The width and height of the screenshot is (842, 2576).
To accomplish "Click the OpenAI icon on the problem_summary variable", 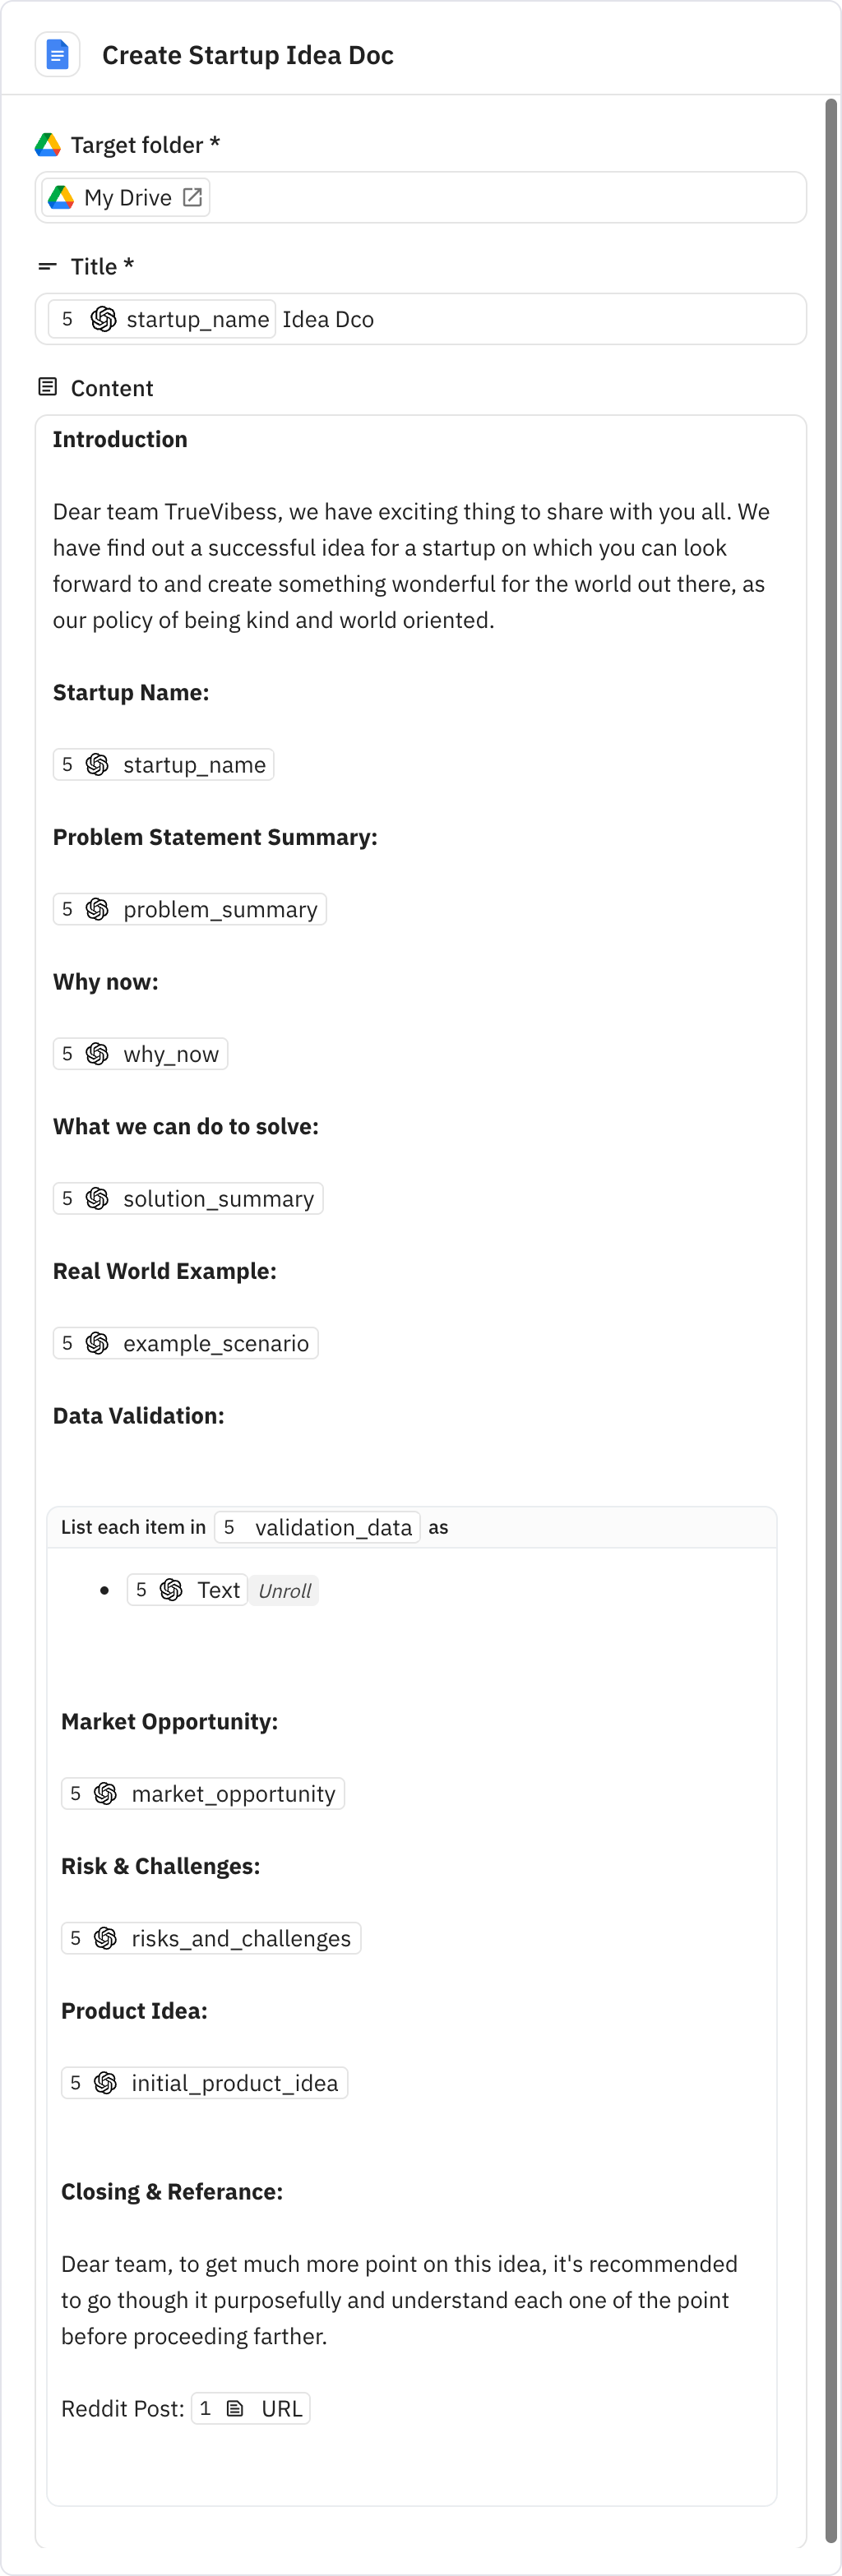I will [97, 909].
